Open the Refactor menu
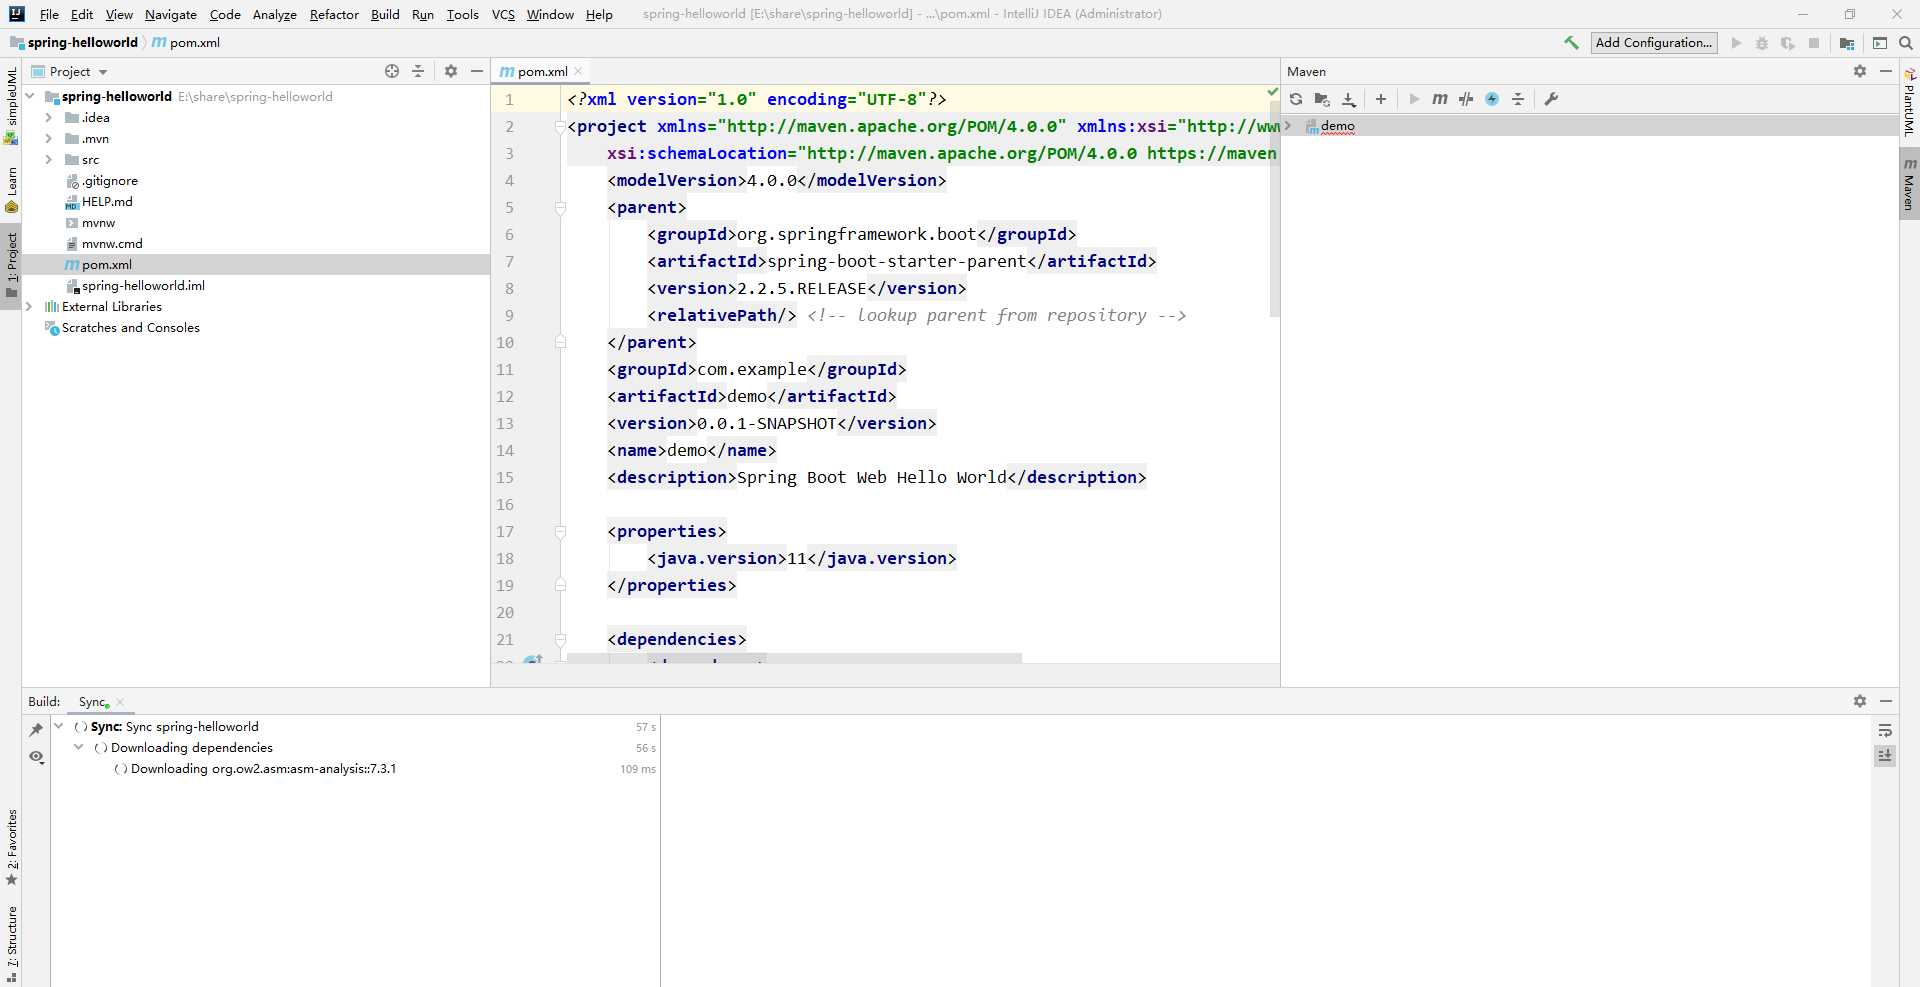This screenshot has height=987, width=1920. [x=334, y=14]
